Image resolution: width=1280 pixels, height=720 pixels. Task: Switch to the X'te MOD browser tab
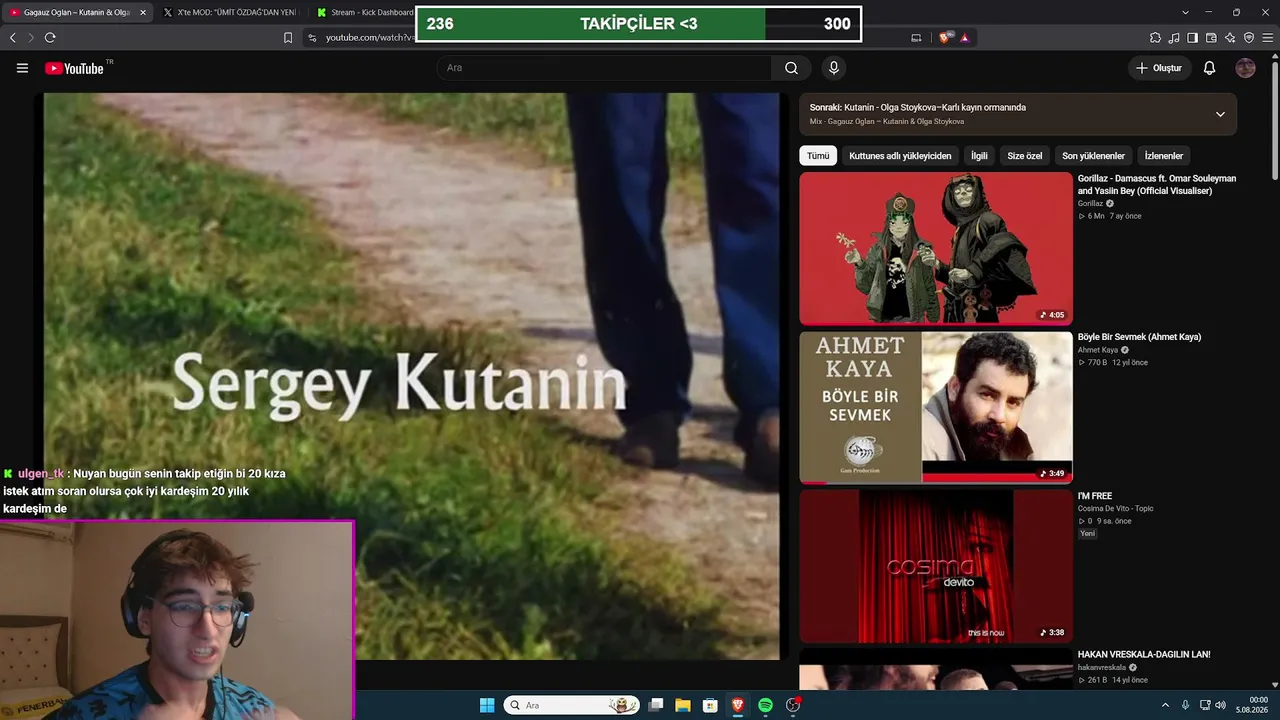[230, 12]
